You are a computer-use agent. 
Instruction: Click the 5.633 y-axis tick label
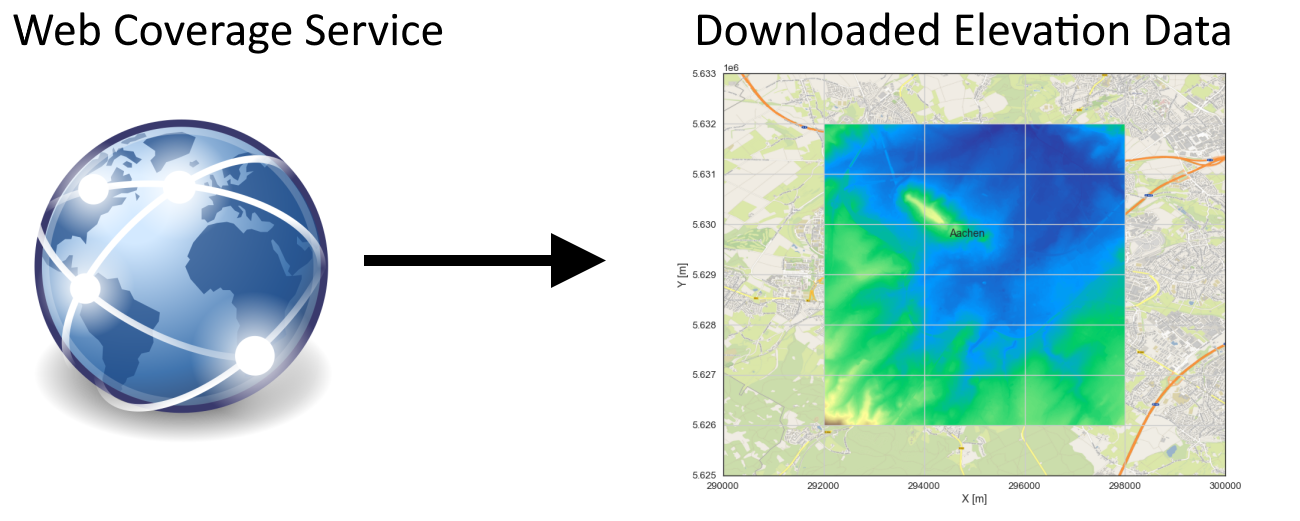704,74
